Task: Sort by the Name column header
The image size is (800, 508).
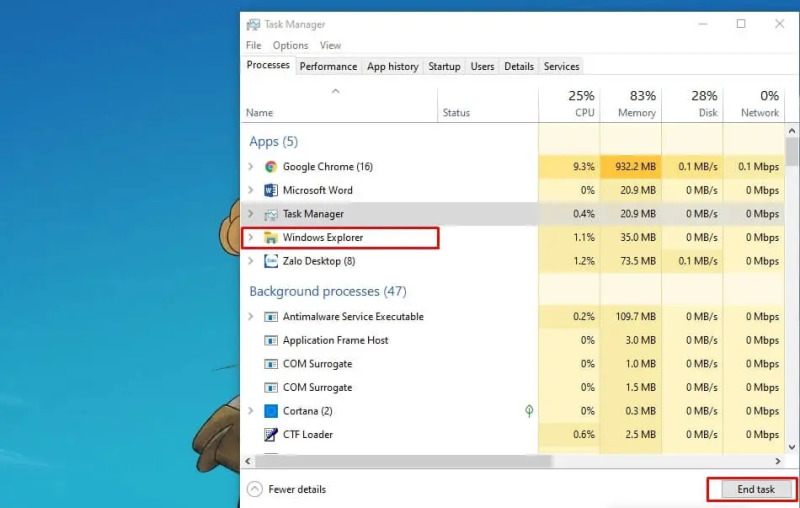Action: click(x=339, y=105)
